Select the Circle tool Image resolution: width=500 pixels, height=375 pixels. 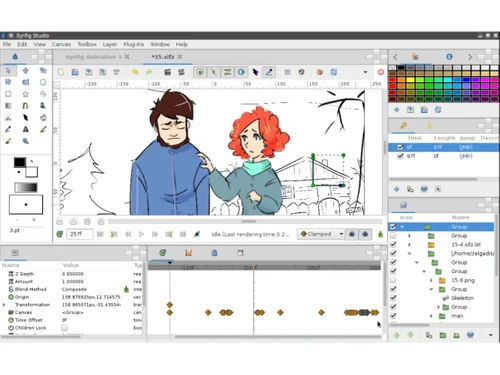click(x=43, y=82)
